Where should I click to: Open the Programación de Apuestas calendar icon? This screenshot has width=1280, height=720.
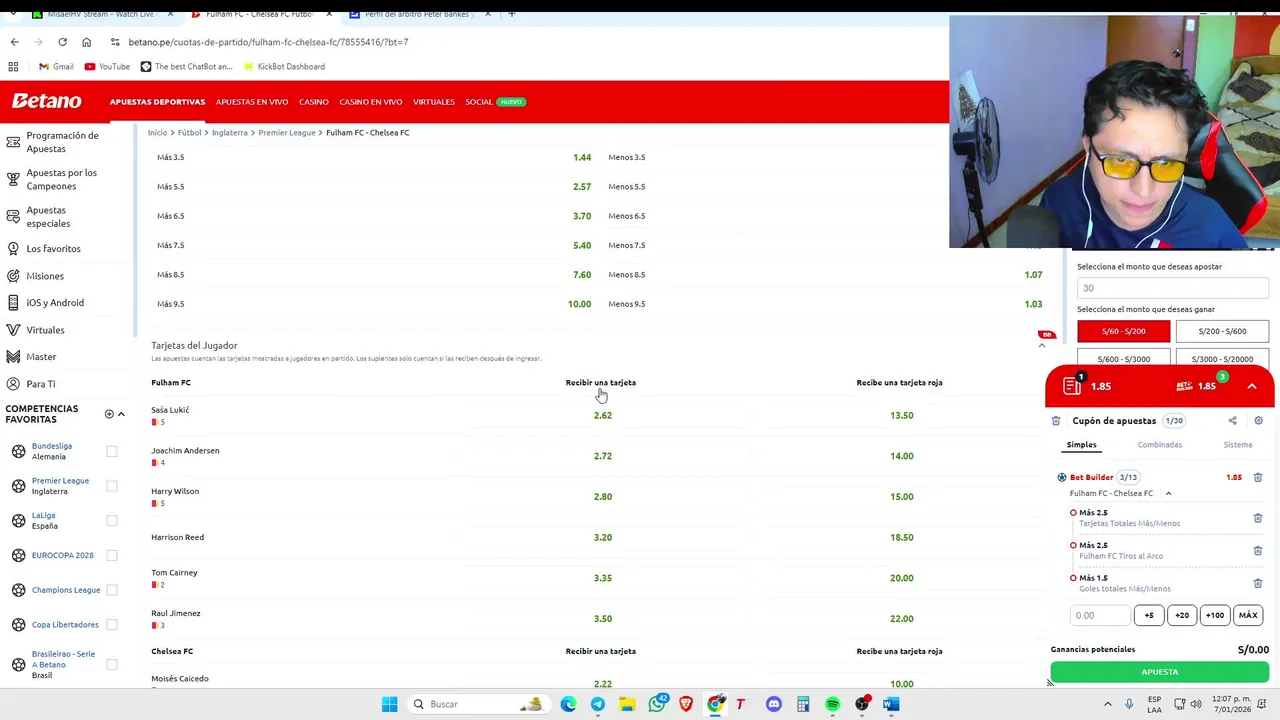point(13,142)
